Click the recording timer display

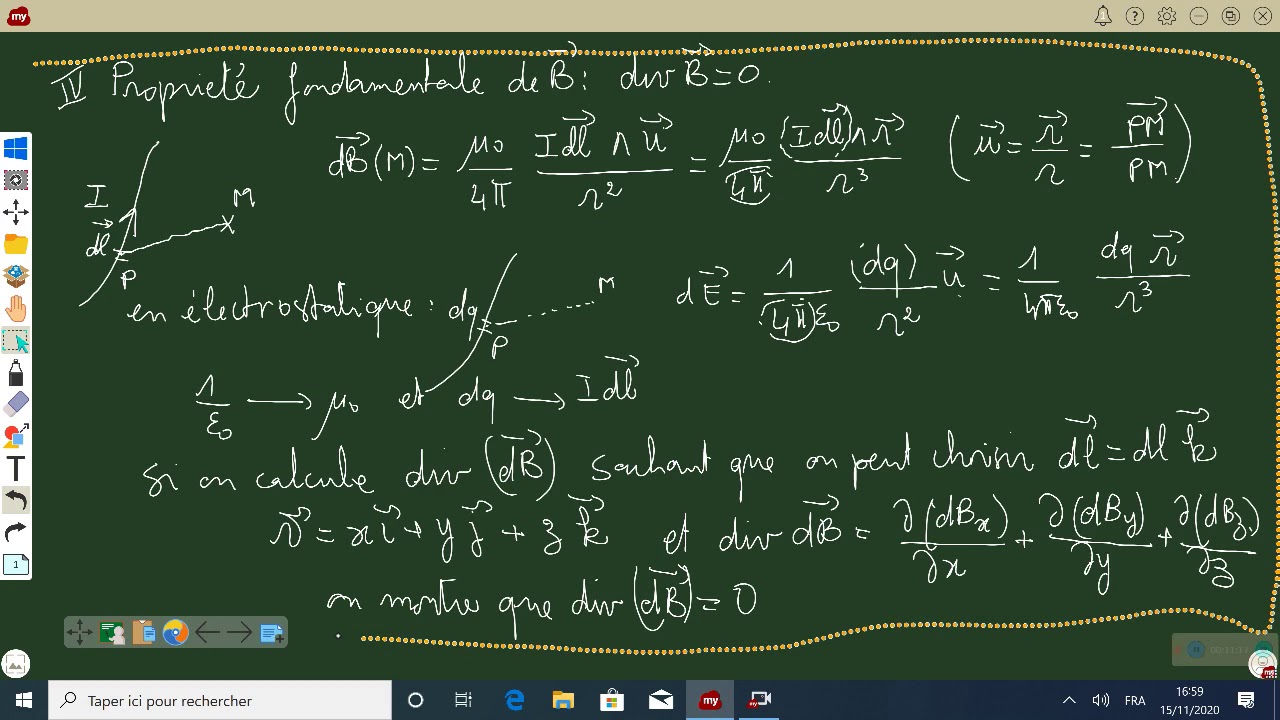point(1230,650)
